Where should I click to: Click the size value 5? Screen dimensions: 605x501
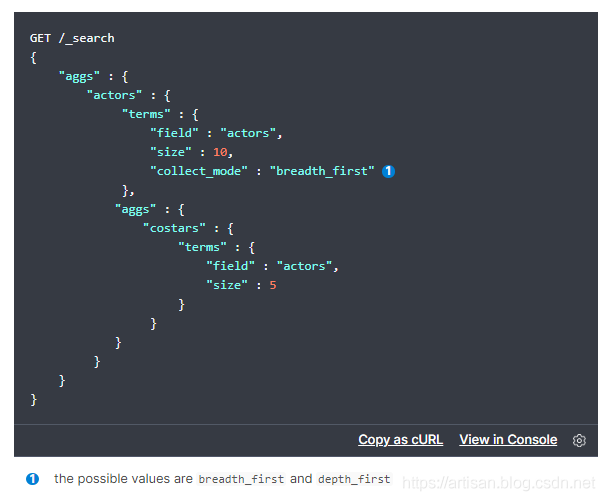(272, 285)
